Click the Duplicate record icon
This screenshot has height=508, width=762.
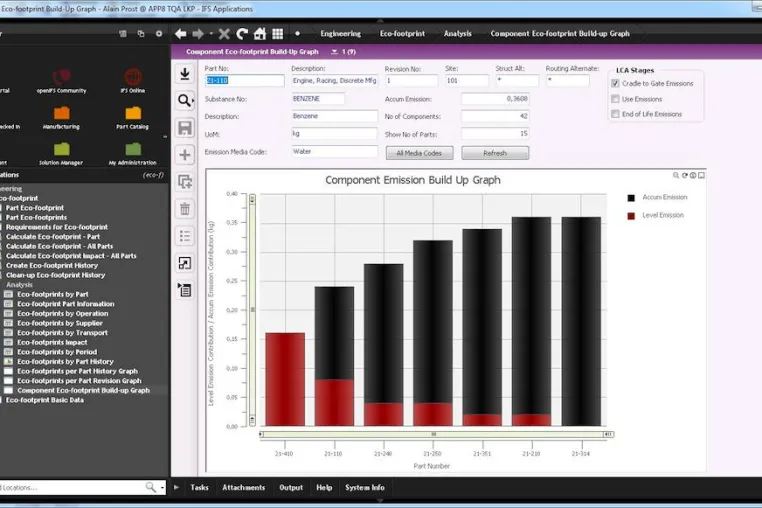tap(185, 182)
